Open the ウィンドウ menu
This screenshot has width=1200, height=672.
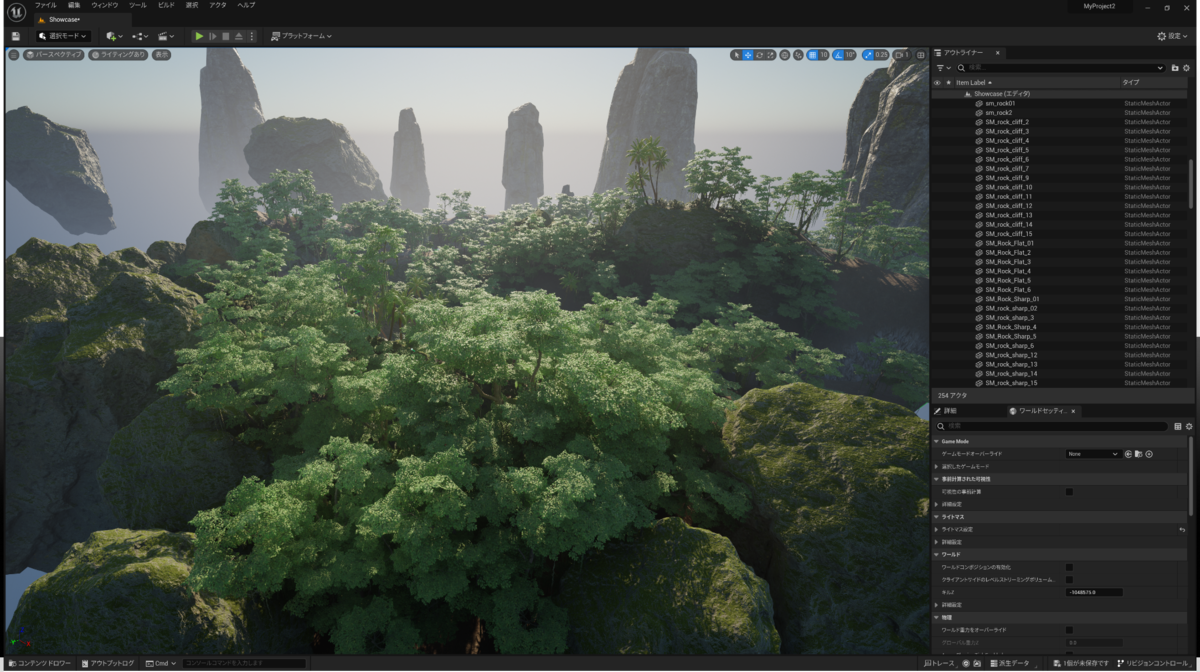pos(105,5)
